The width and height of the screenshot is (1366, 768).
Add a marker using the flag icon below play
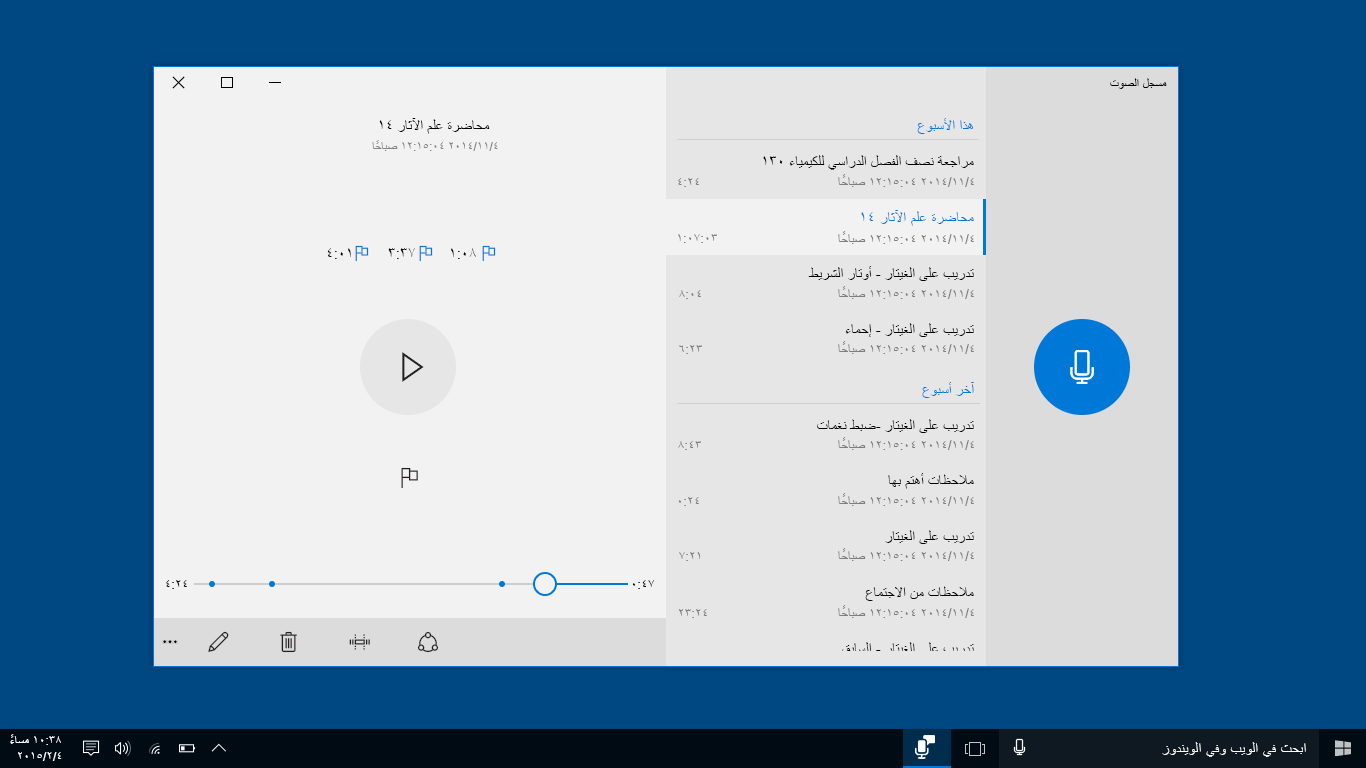[x=408, y=478]
